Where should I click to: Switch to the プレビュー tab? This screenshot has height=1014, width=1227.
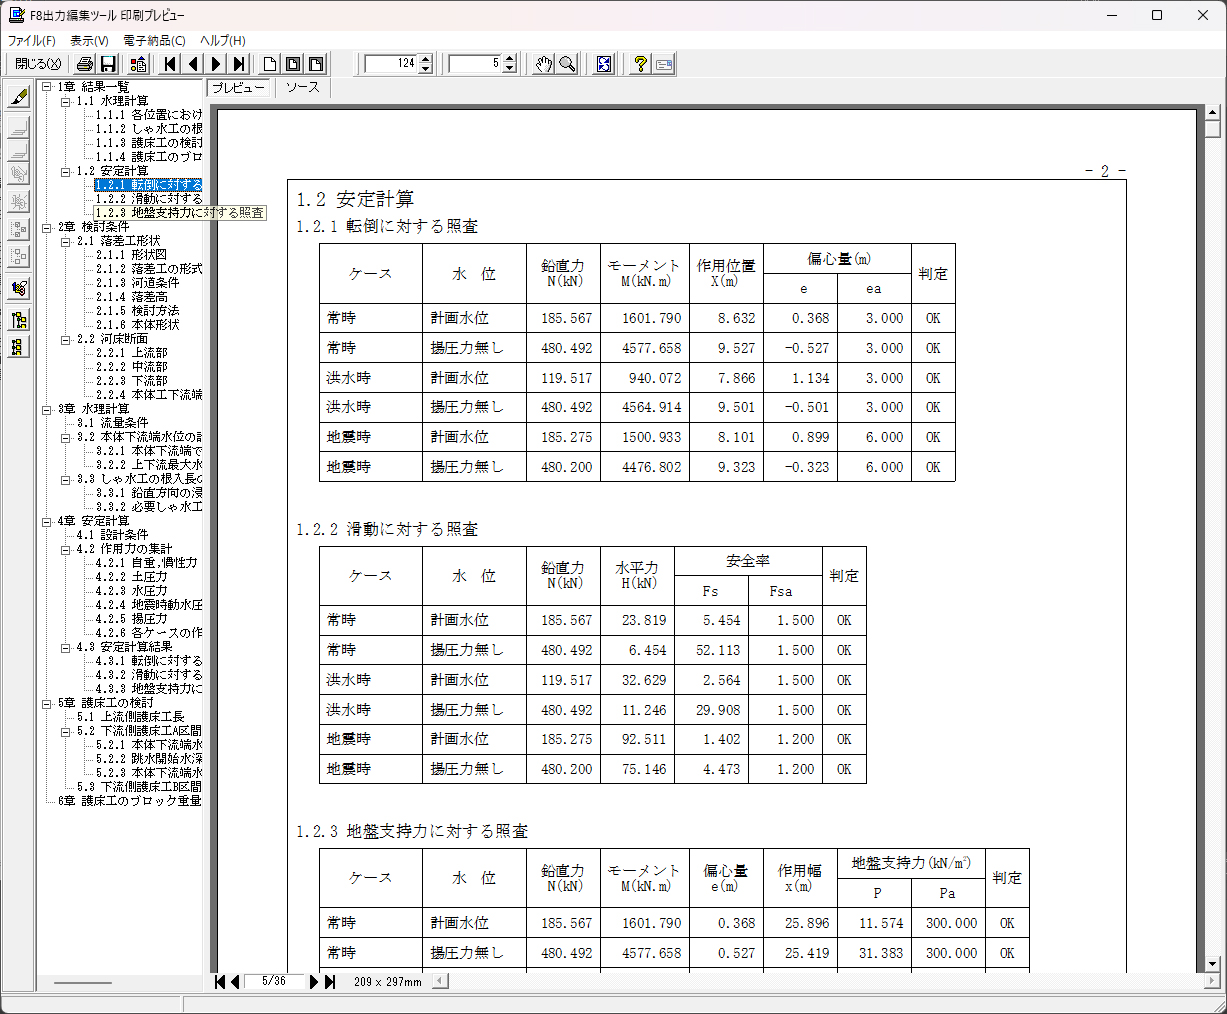point(238,88)
